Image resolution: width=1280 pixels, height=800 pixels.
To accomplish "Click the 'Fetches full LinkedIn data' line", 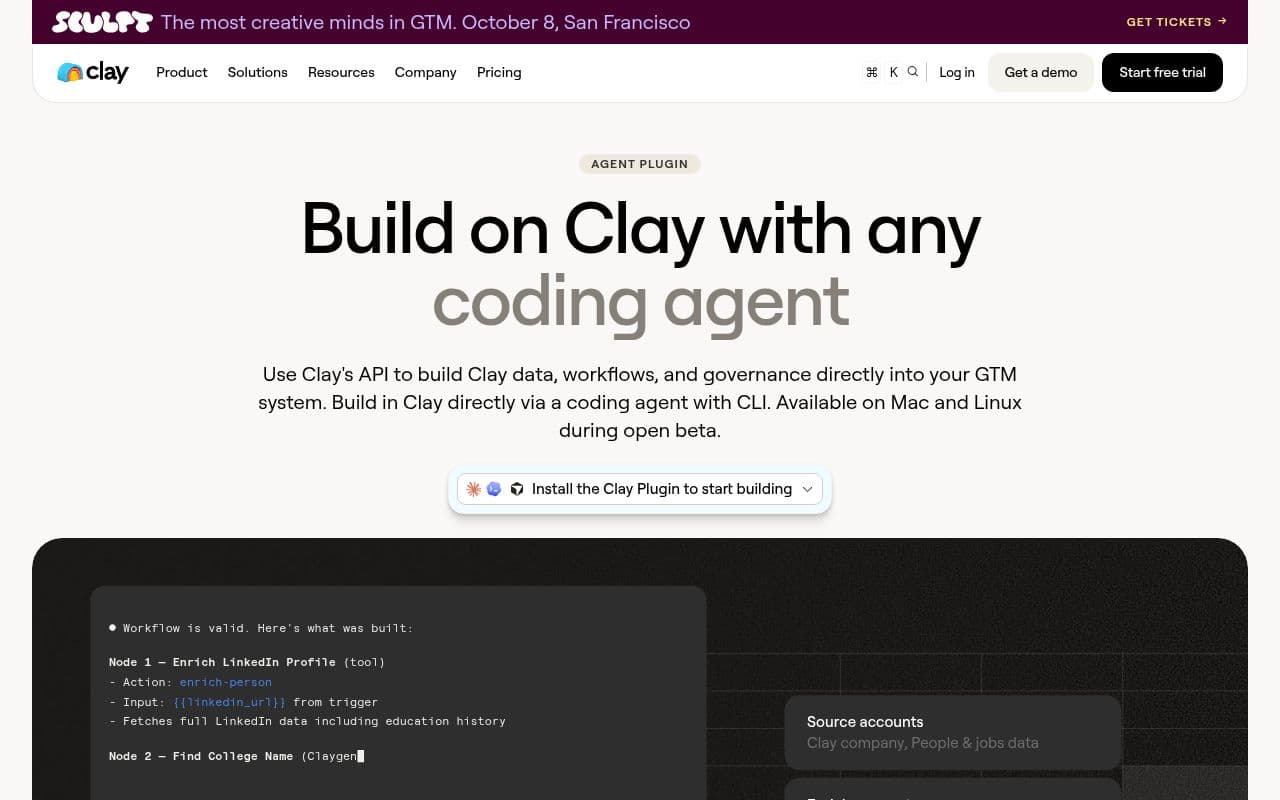I will click(307, 721).
